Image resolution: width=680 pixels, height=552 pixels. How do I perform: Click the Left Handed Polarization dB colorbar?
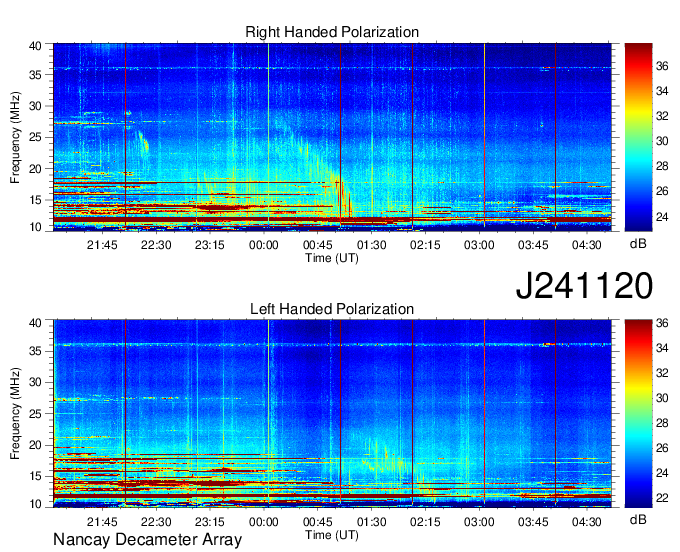click(x=638, y=414)
